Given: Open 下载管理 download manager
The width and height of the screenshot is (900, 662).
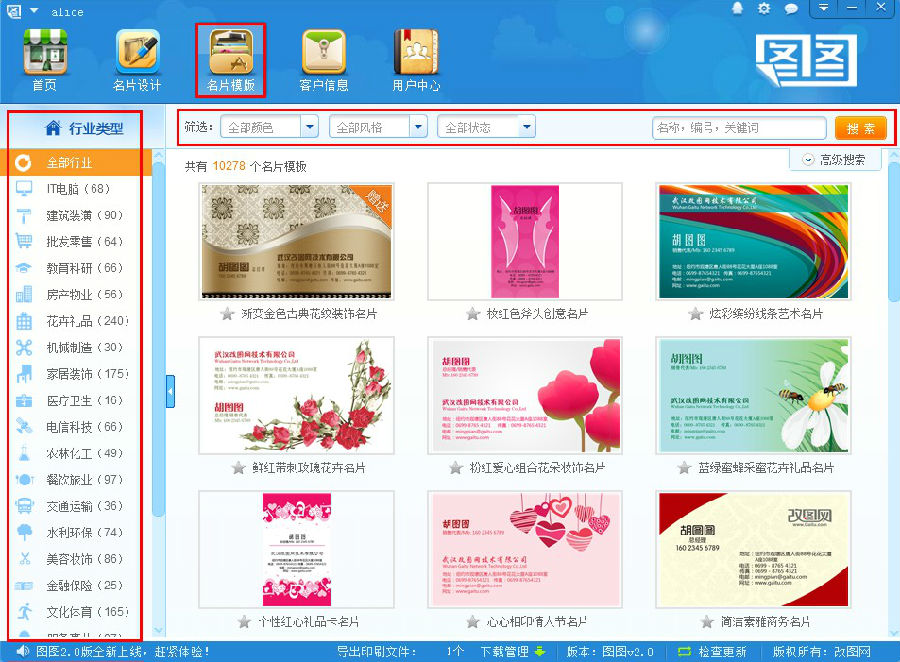Looking at the screenshot, I should 512,652.
